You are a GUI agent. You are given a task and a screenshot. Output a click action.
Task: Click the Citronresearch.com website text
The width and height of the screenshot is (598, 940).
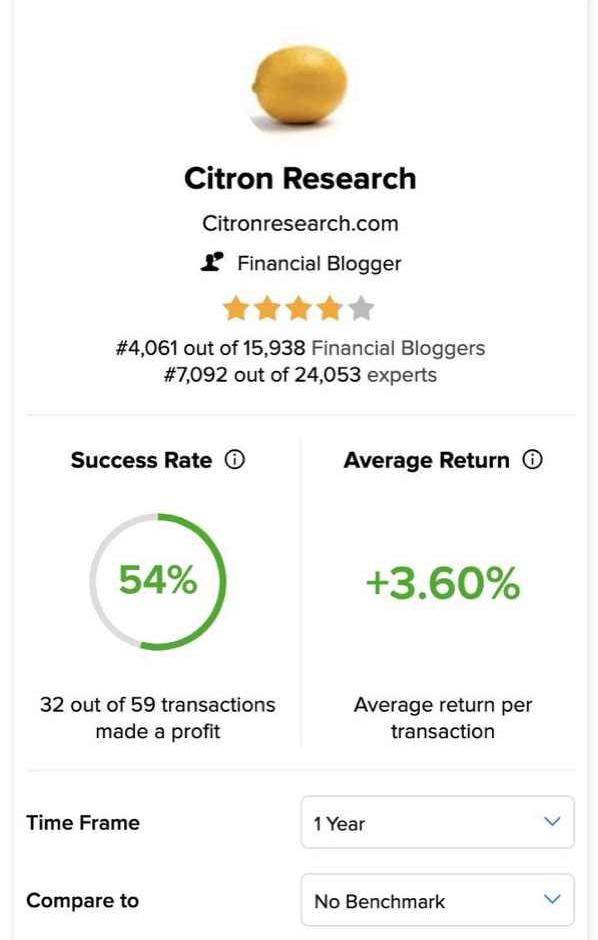300,223
